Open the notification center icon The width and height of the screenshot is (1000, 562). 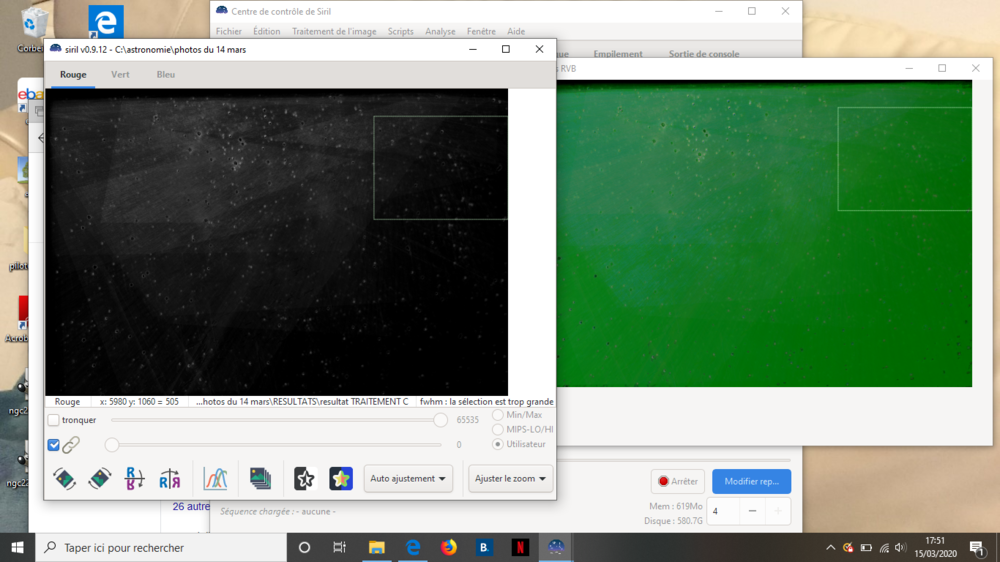coord(976,547)
